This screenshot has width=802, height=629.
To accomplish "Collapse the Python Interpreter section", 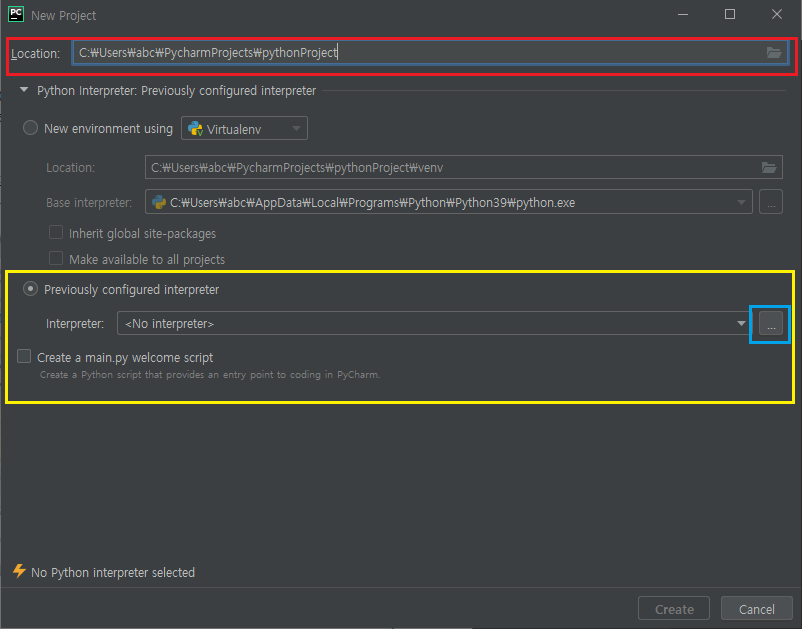I will click(x=24, y=90).
